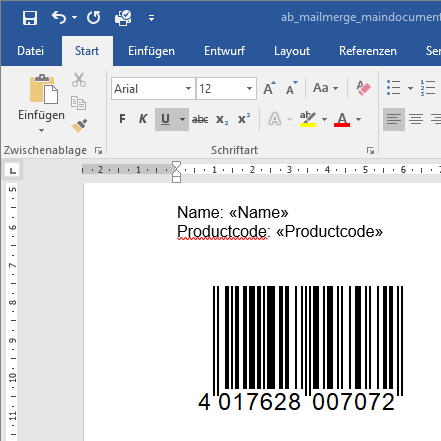Apply bullet list formatting
The width and height of the screenshot is (441, 441).
(x=394, y=88)
